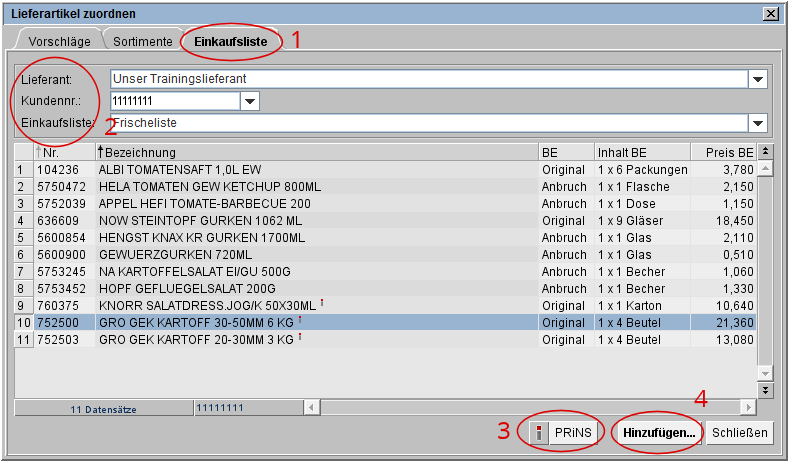Select the ALBI TOMATENSAFT 1,0L EW row
Image resolution: width=788 pixels, height=461 pixels.
tap(315, 170)
